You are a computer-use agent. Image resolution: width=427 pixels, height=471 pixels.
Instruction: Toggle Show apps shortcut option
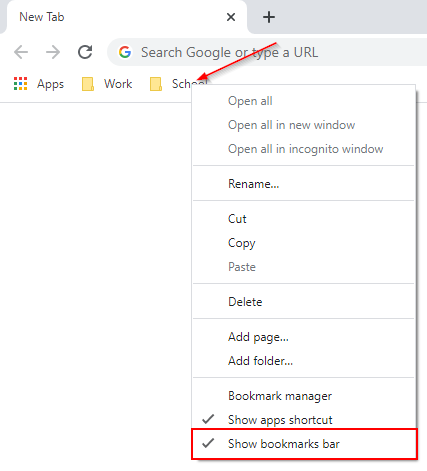[304, 420]
